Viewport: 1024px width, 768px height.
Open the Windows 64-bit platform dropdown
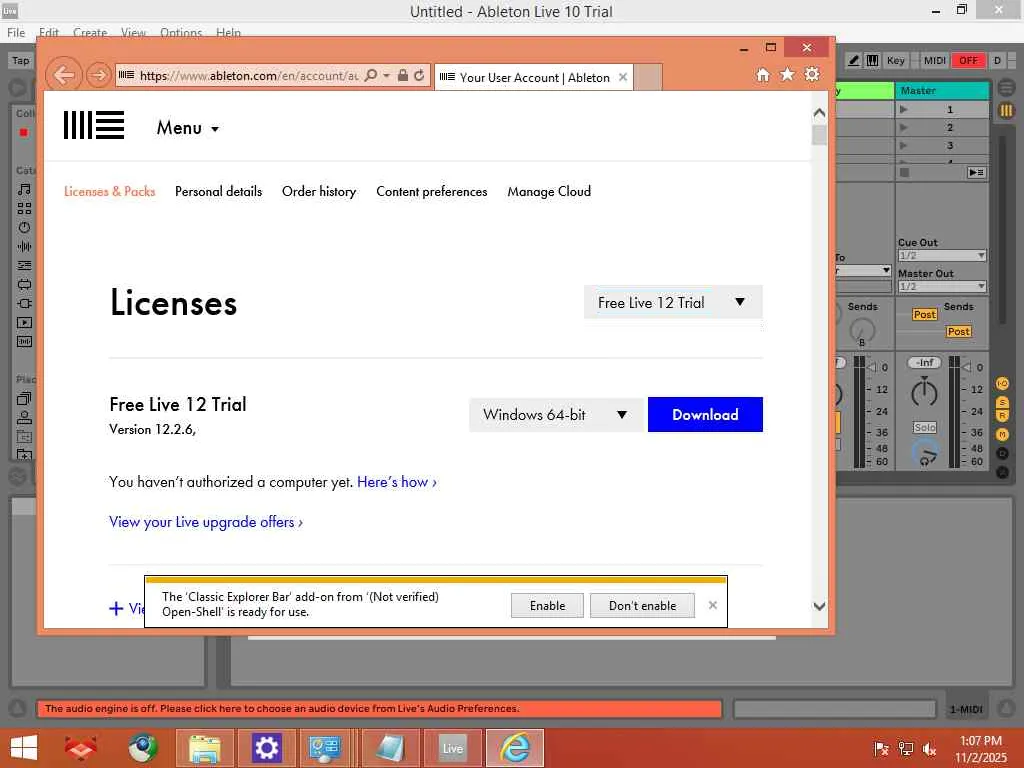(x=556, y=415)
